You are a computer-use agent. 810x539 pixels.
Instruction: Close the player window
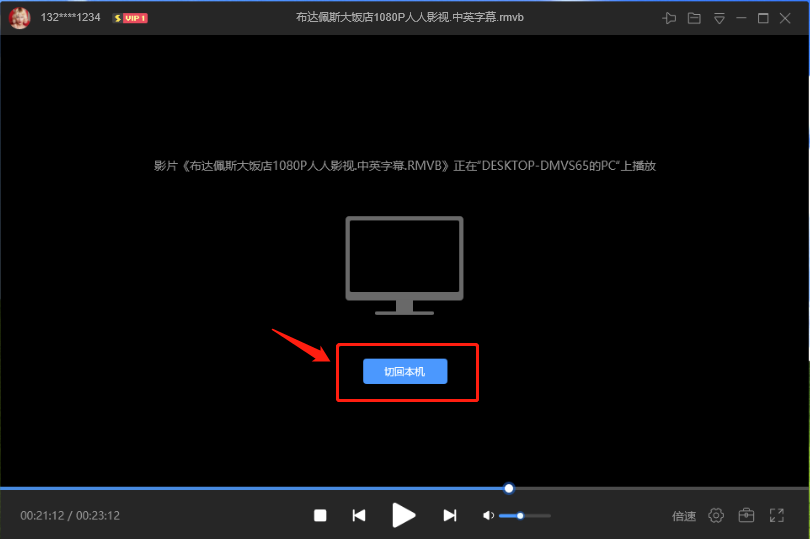coord(785,18)
